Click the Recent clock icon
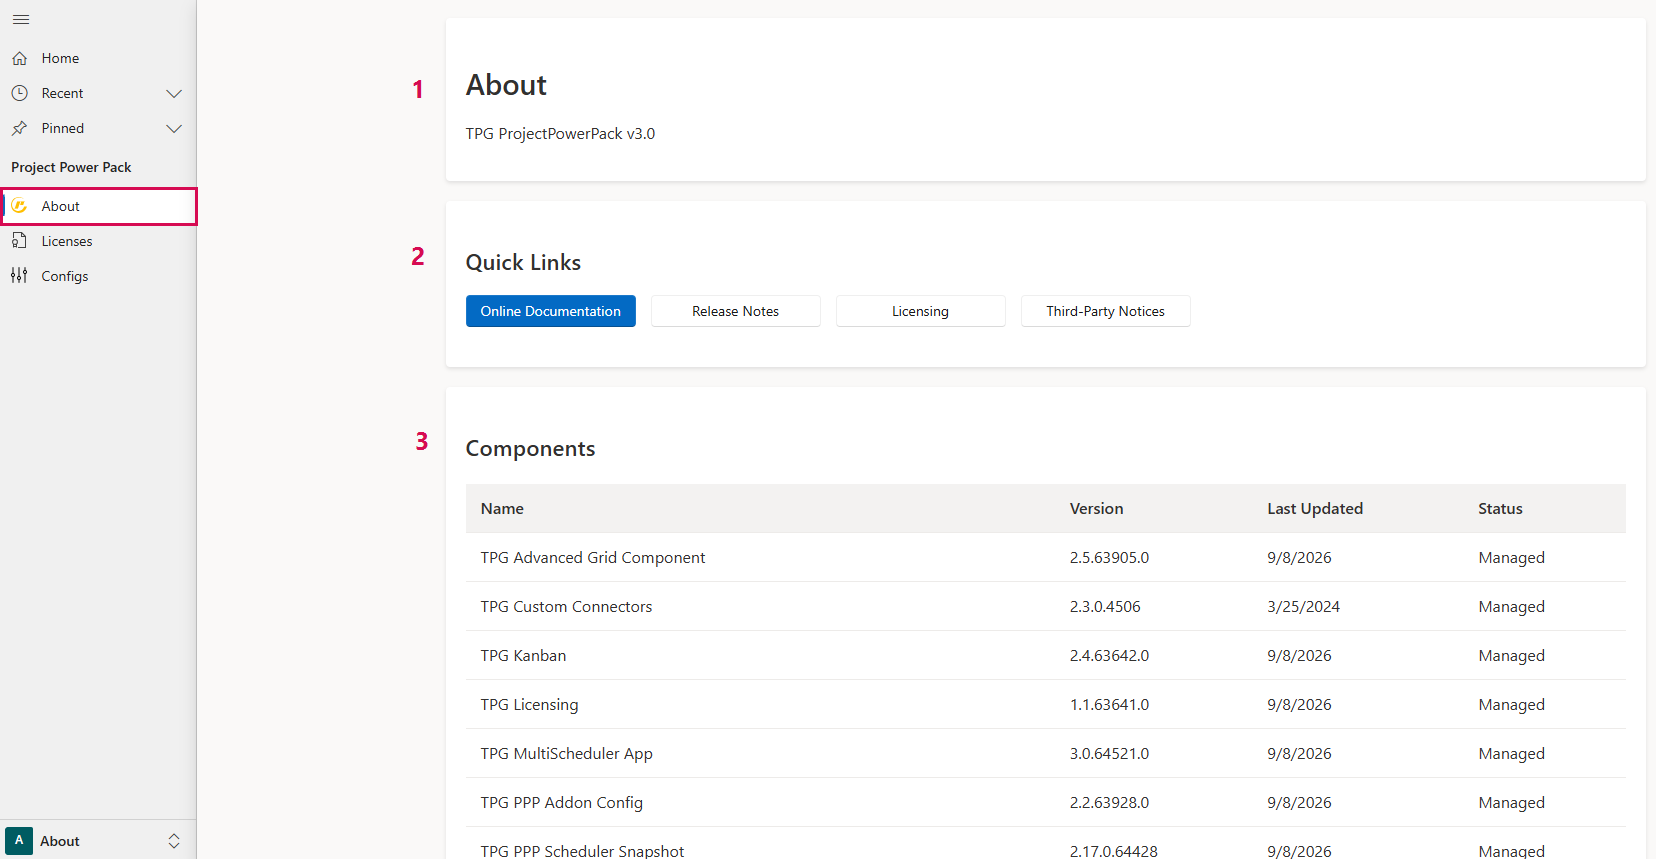This screenshot has width=1656, height=859. click(19, 93)
